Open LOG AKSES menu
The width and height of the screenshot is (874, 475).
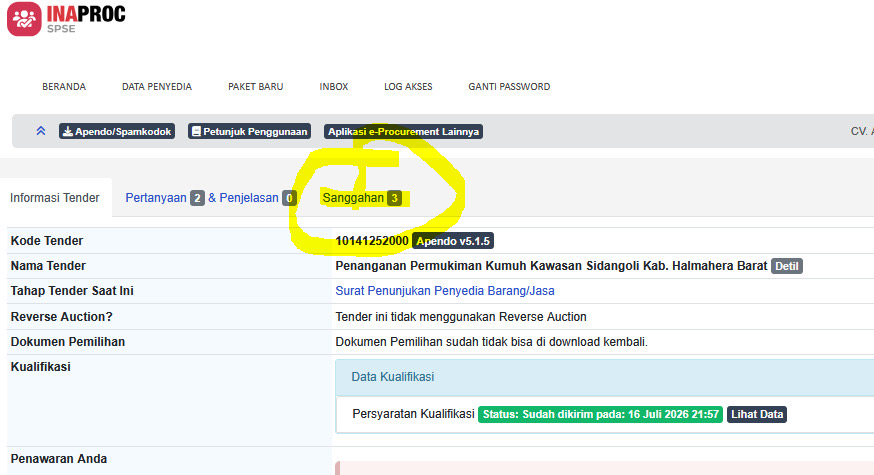(x=408, y=86)
